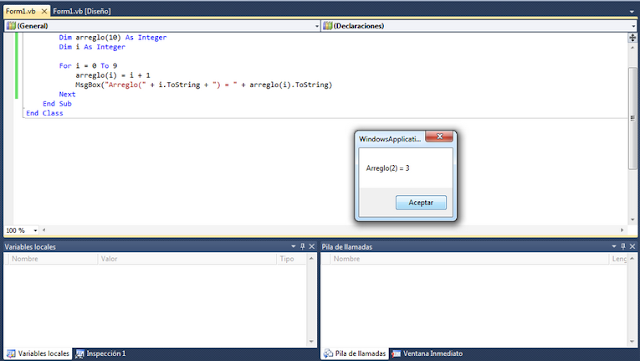Pin the Variables locales panel

[302, 246]
